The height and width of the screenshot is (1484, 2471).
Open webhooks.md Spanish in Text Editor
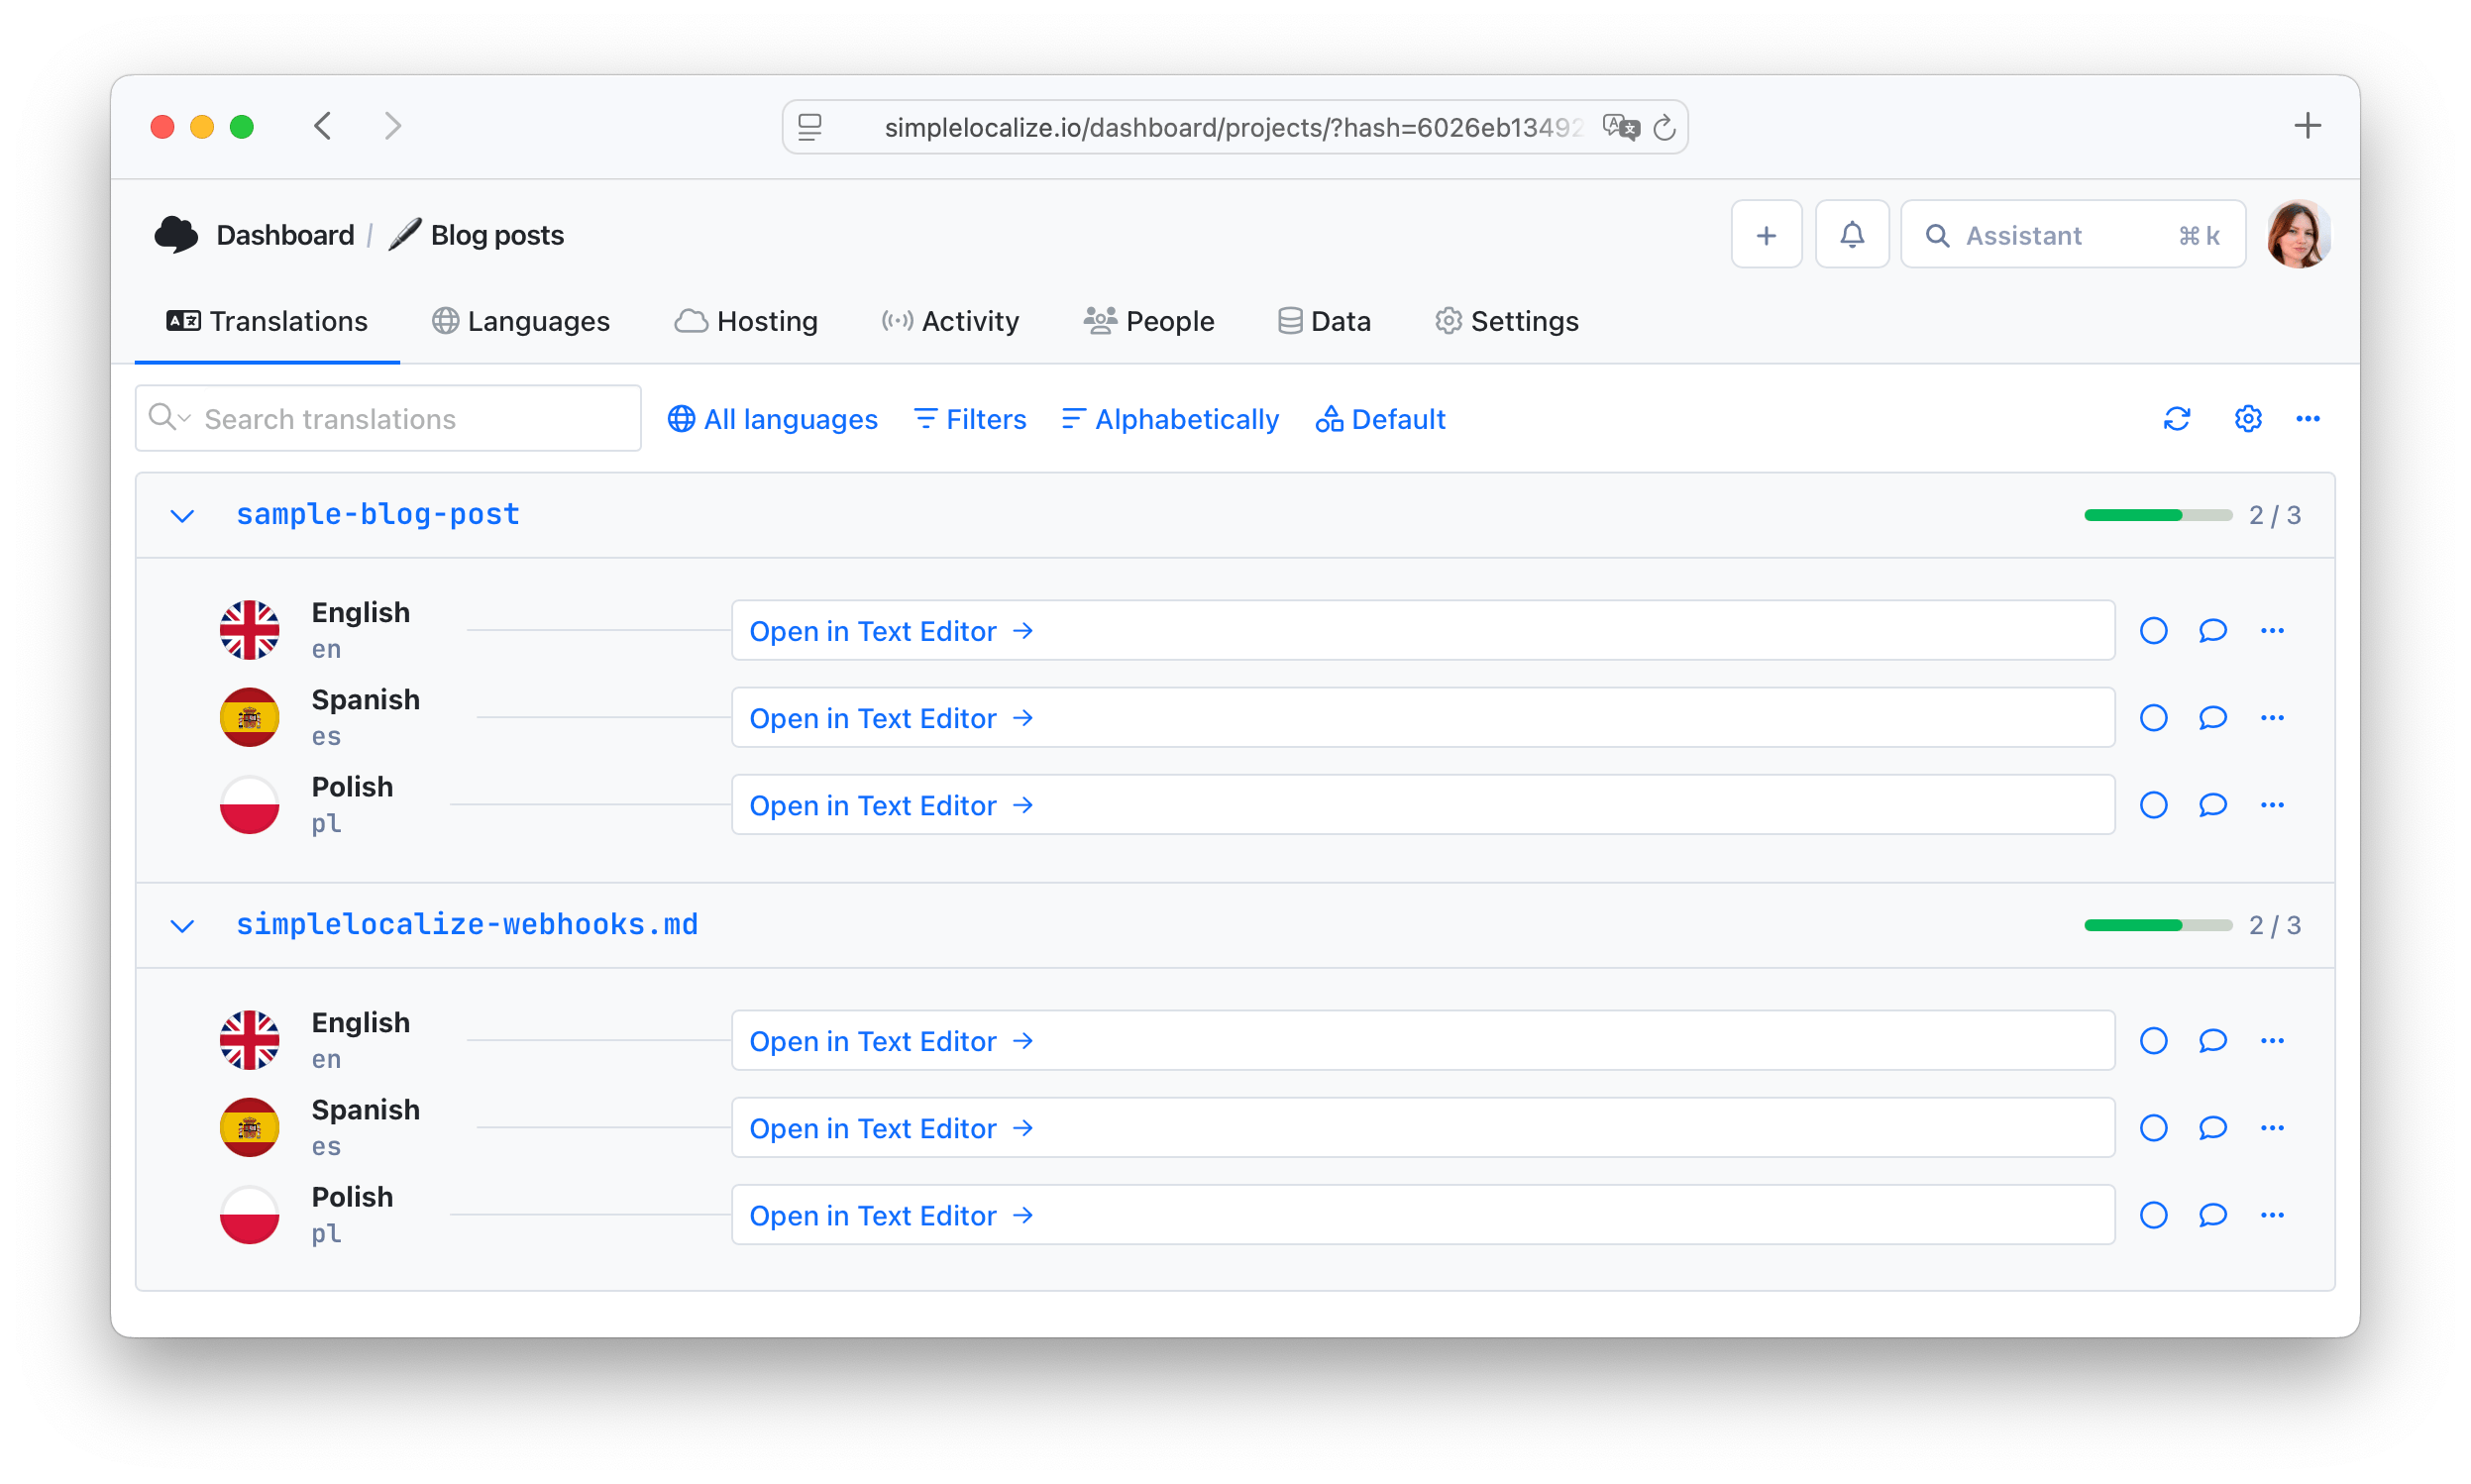pyautogui.click(x=1422, y=1128)
